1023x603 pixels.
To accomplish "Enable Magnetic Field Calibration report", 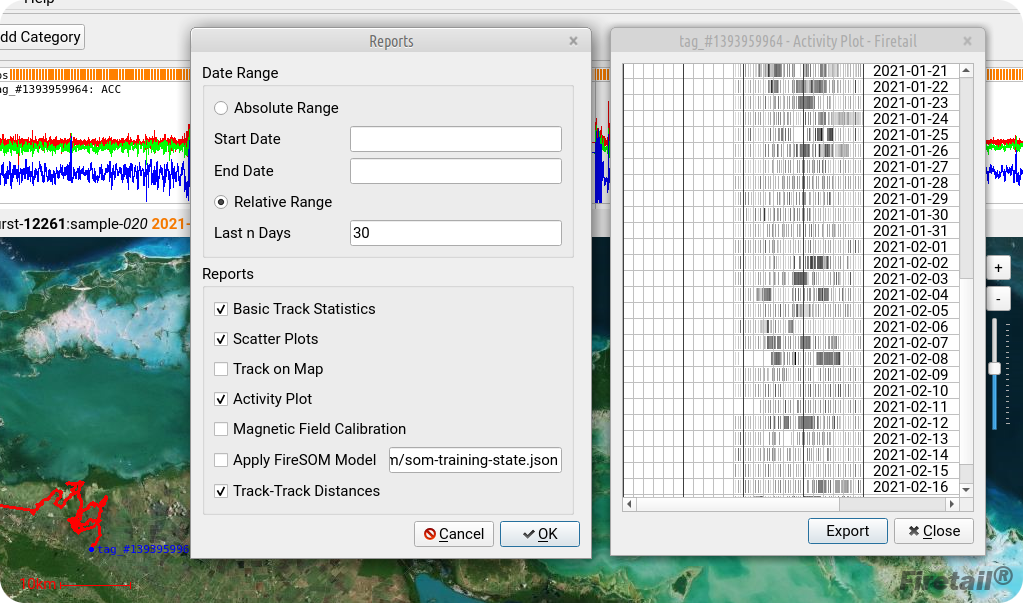I will (x=221, y=429).
